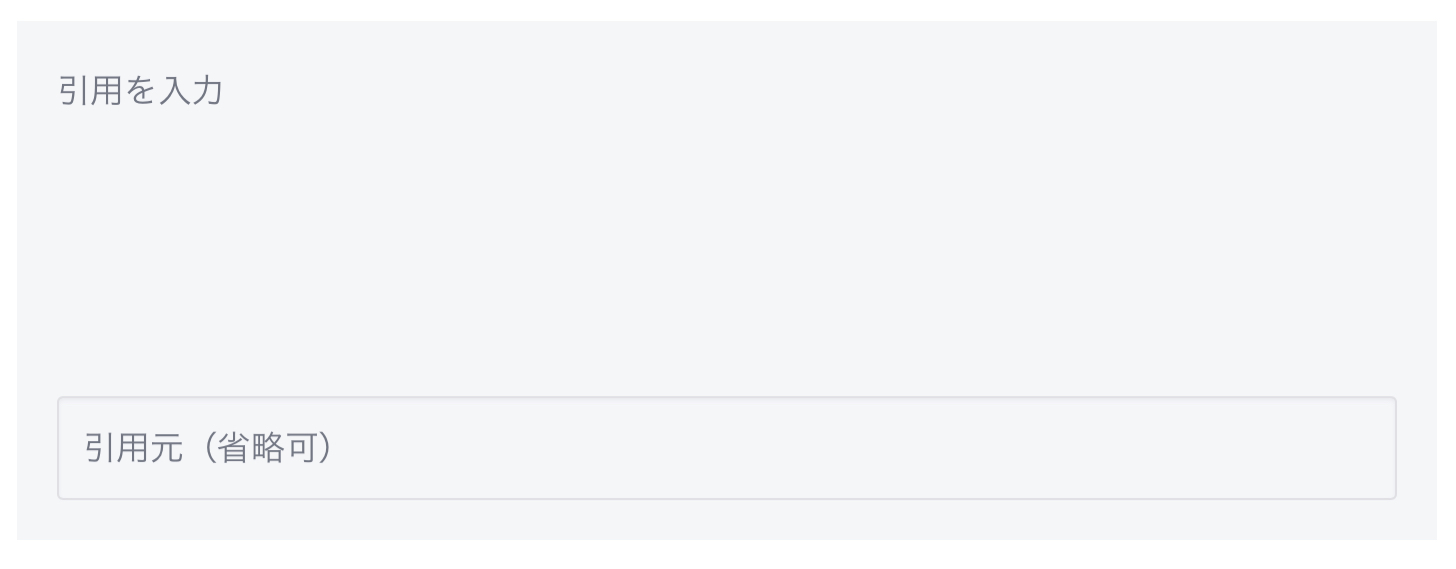Viewport: 1456px width, 569px height.
Task: Click the middle of the quote block
Action: pos(726,280)
